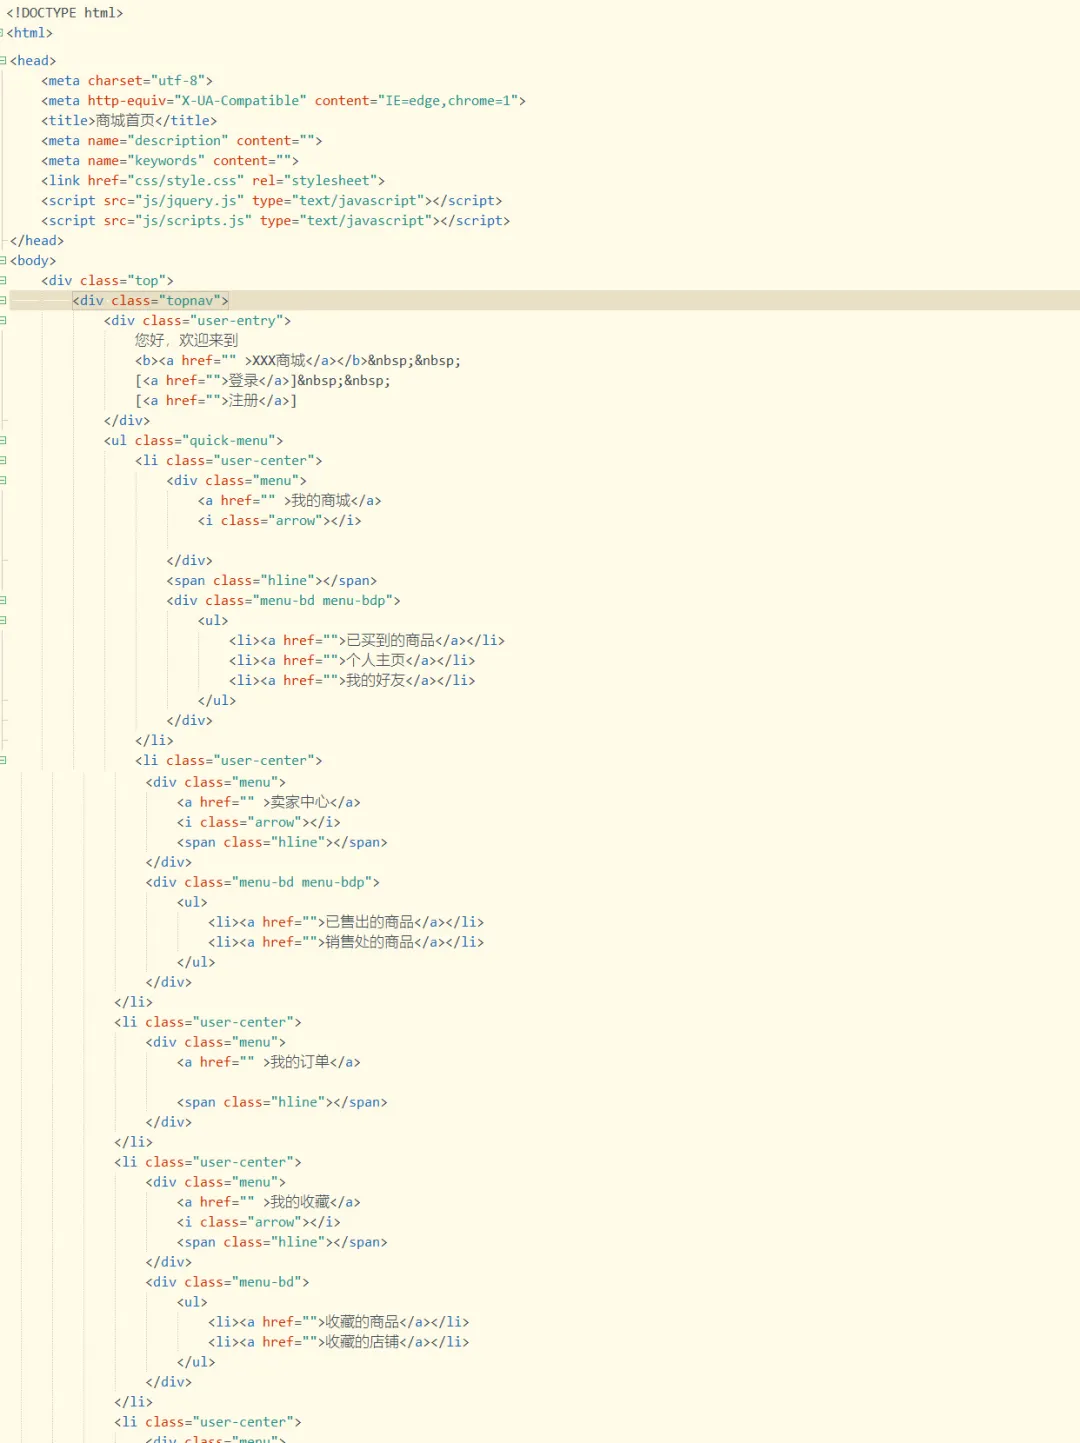This screenshot has width=1080, height=1443.
Task: Click the meta keywords line
Action: point(170,161)
